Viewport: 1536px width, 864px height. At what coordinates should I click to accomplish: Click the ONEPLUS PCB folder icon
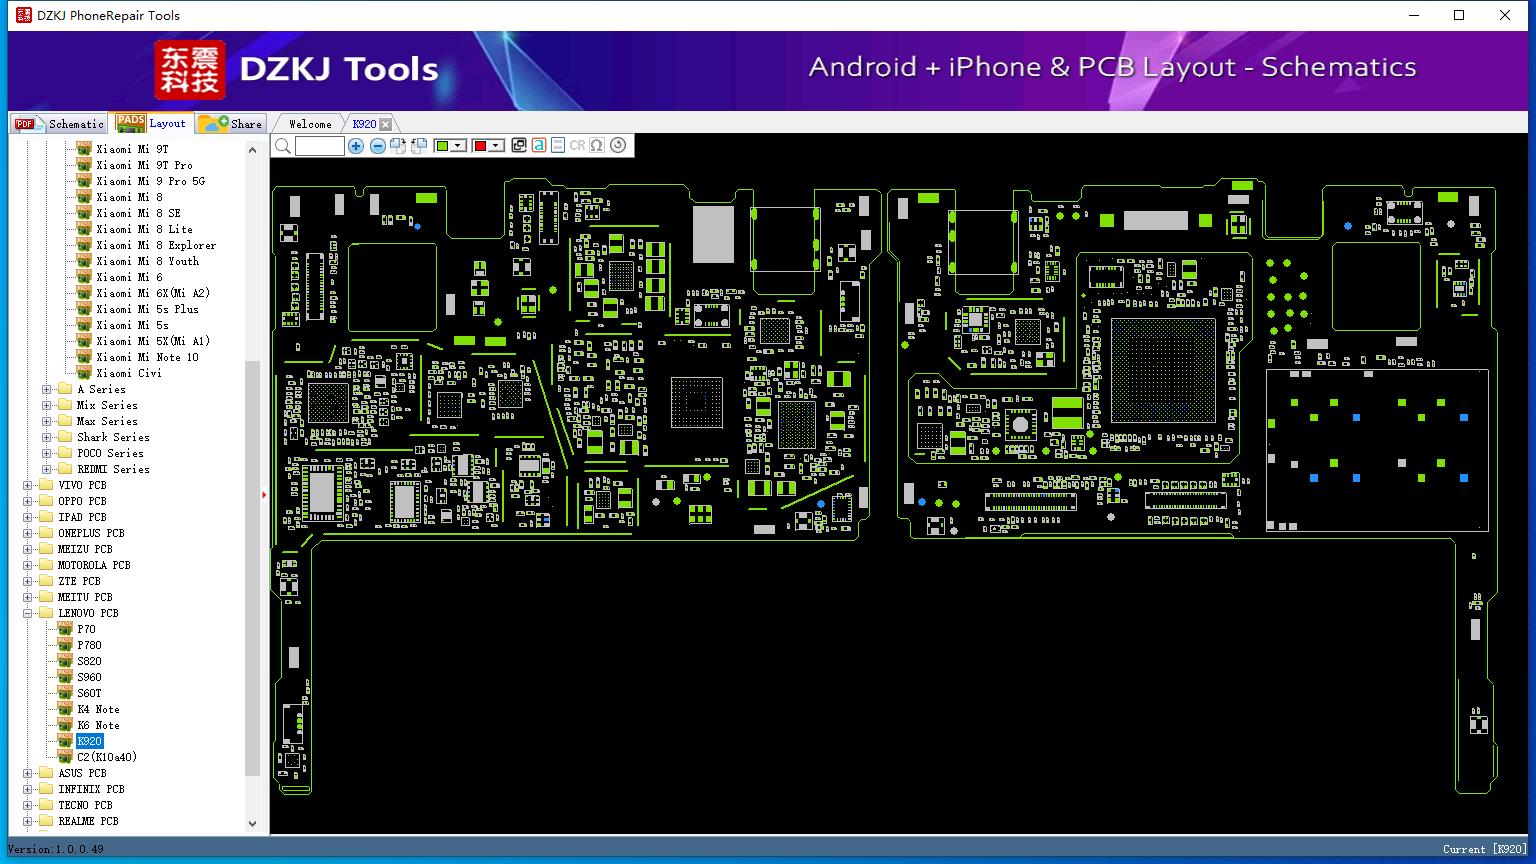[x=46, y=533]
